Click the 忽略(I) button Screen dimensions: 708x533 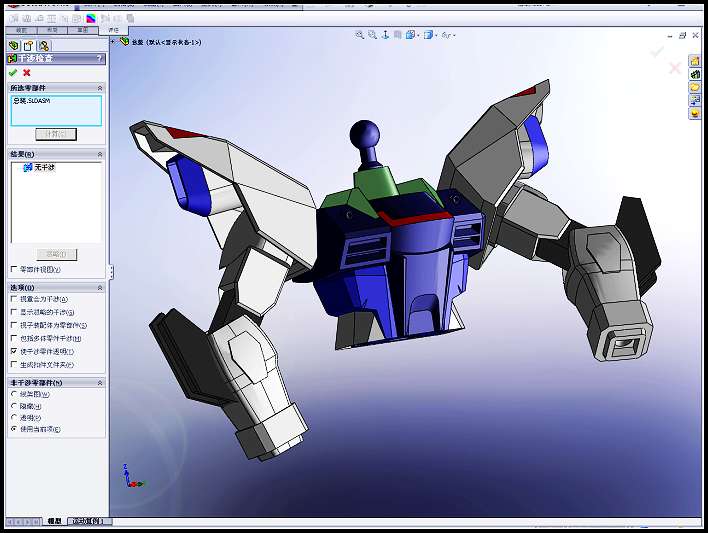56,254
